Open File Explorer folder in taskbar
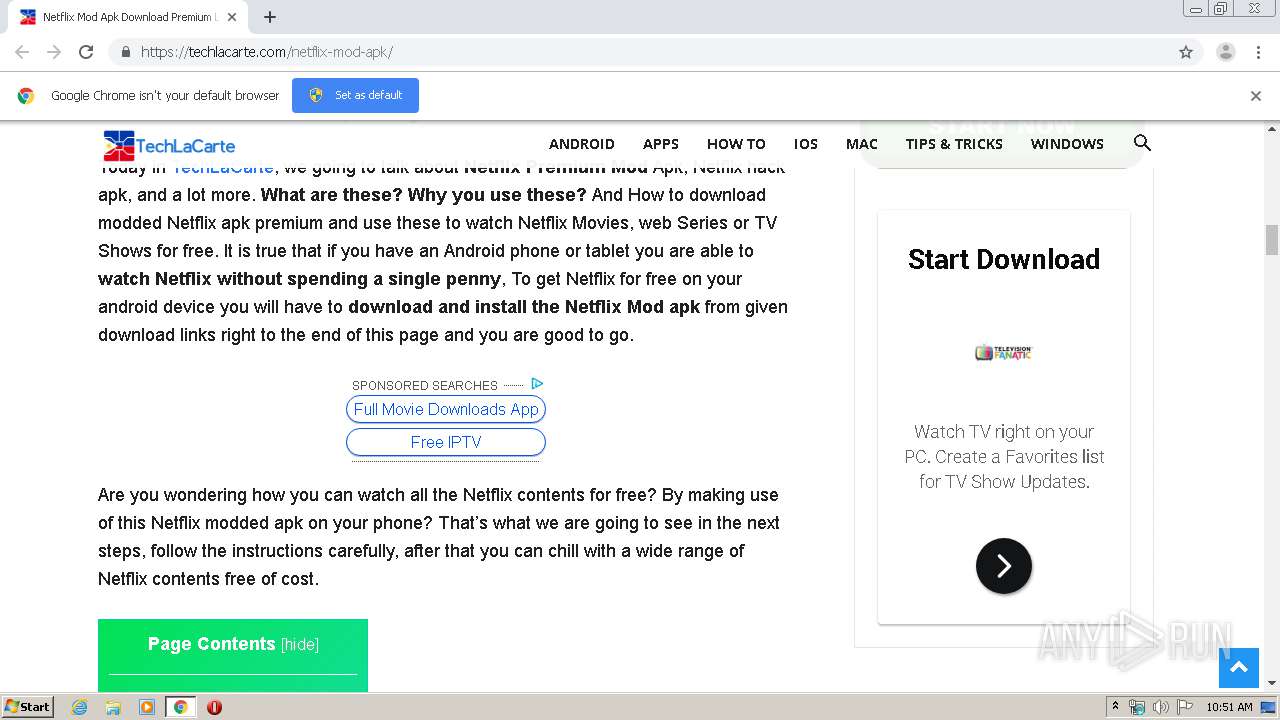The height and width of the screenshot is (720, 1280). pos(113,707)
